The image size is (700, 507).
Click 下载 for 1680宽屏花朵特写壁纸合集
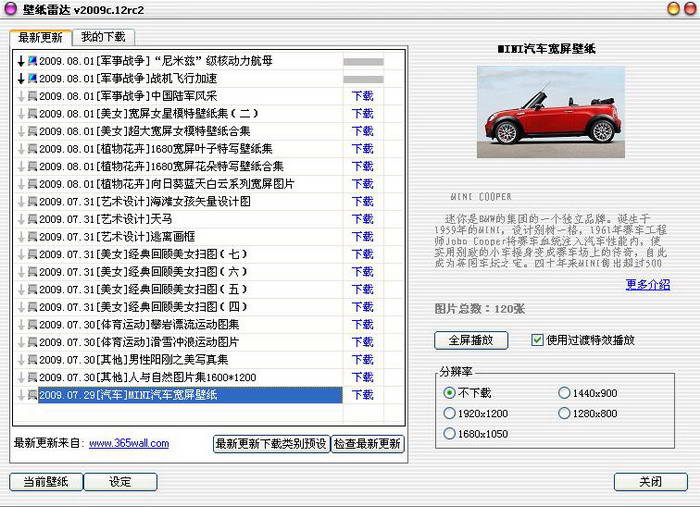coord(362,166)
